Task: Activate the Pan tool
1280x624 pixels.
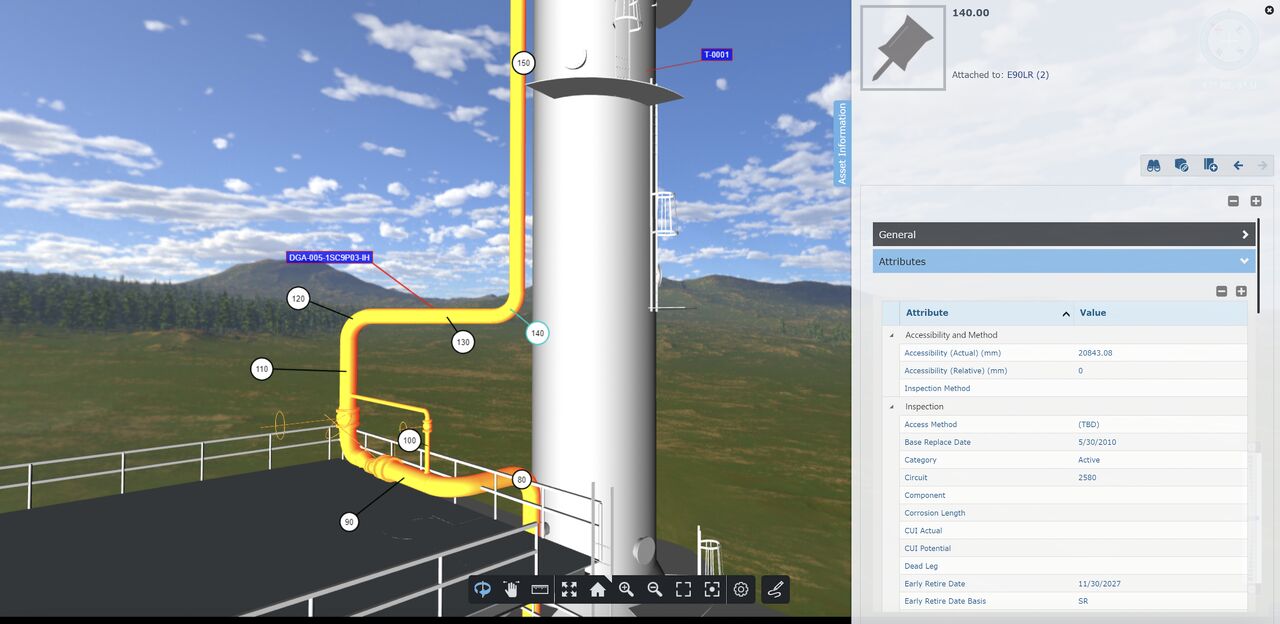Action: [x=511, y=589]
